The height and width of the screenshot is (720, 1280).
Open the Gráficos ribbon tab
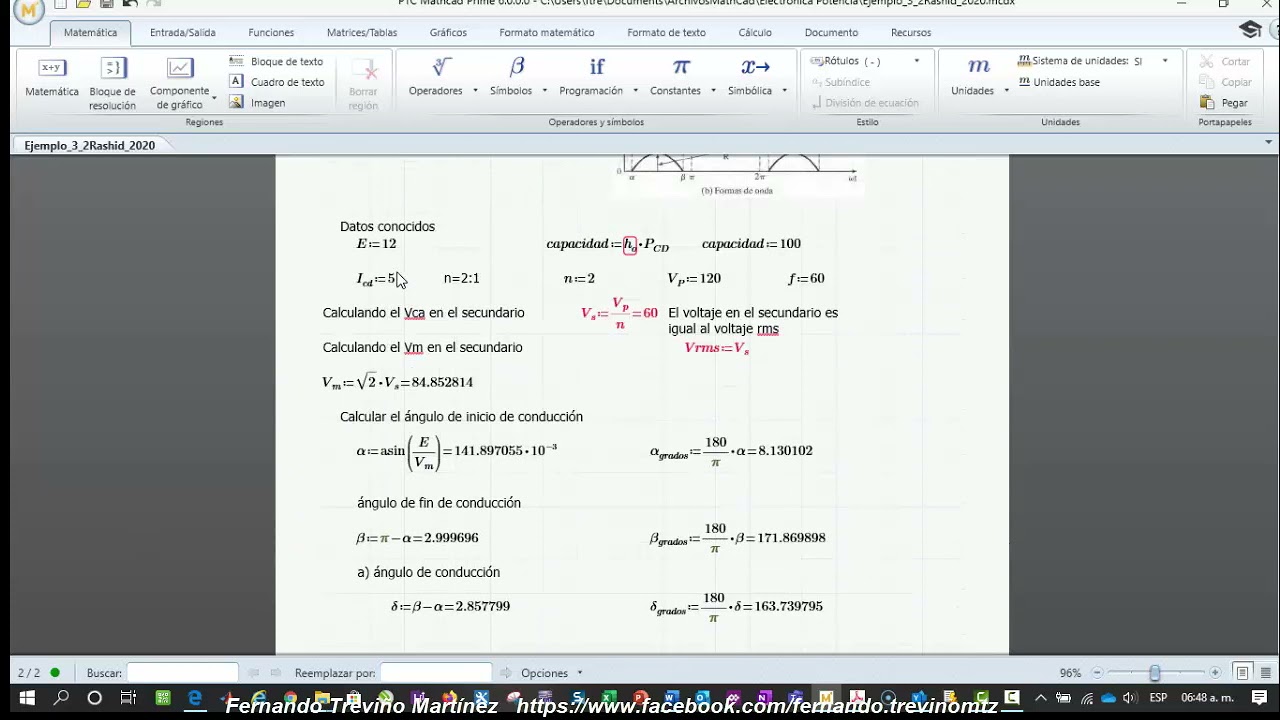pos(448,33)
